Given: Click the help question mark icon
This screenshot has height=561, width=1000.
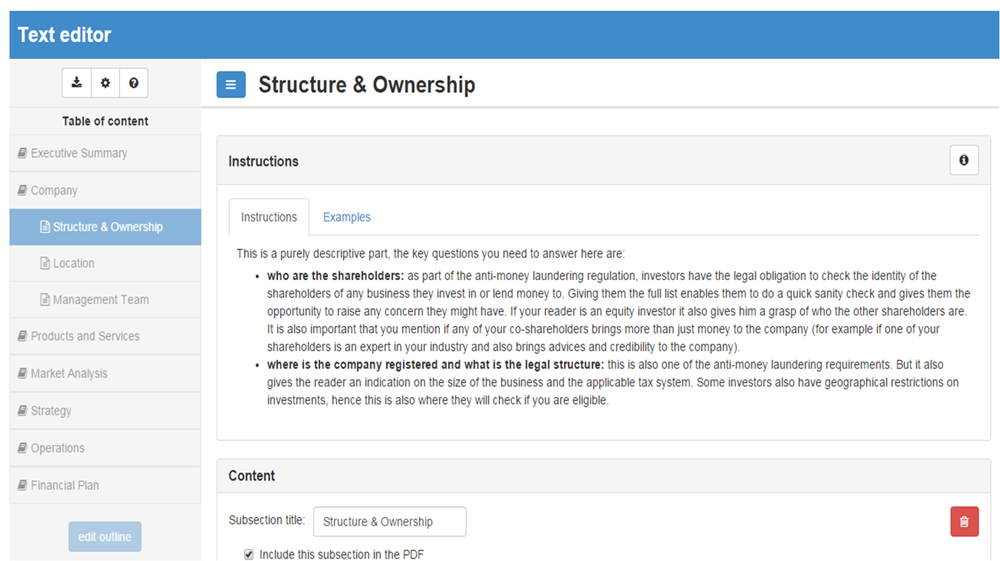Looking at the screenshot, I should (133, 83).
